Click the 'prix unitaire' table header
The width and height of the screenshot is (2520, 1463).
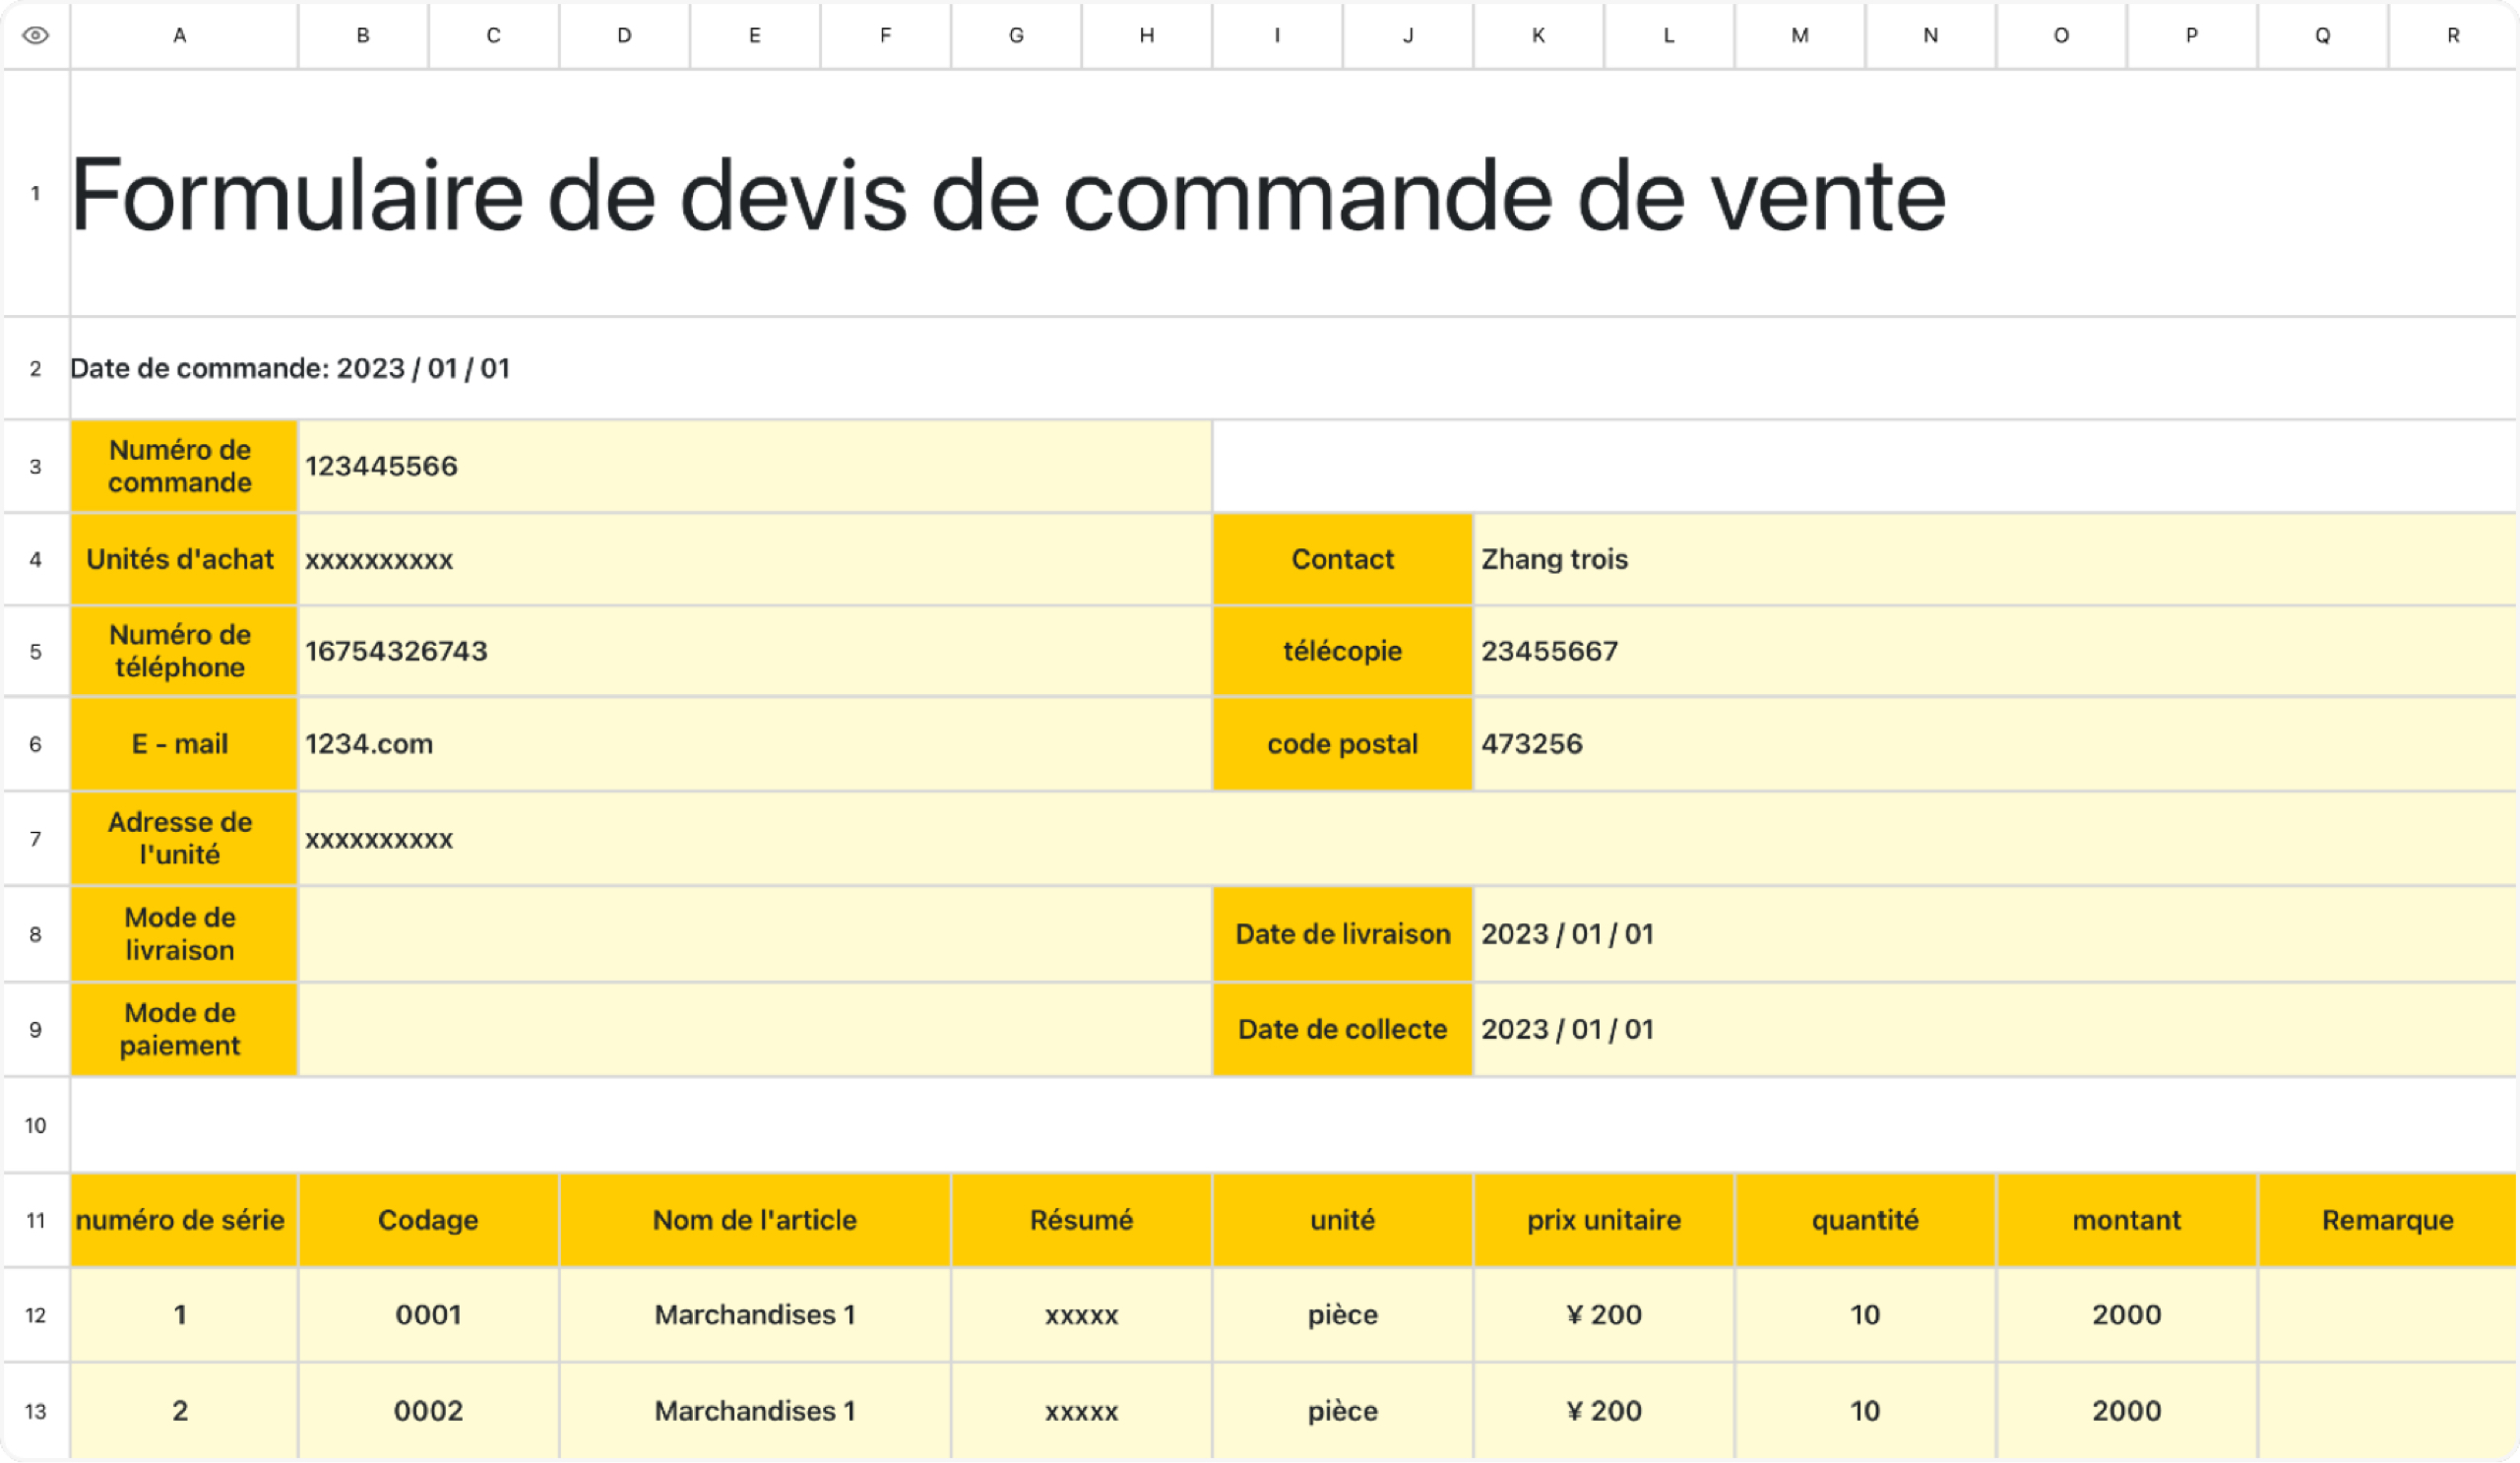coord(1604,1220)
